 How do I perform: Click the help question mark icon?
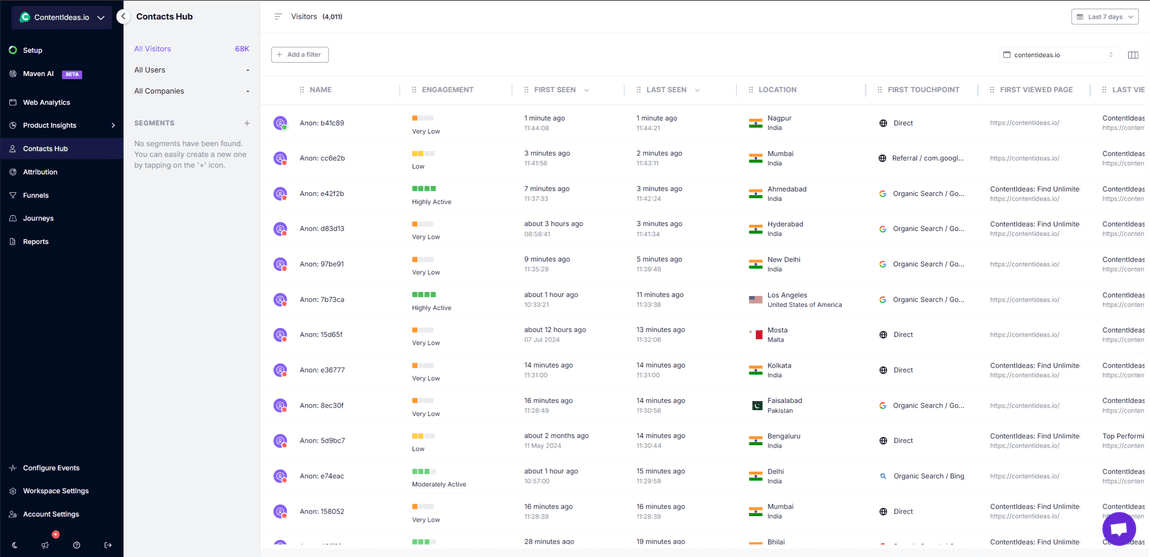tap(76, 545)
